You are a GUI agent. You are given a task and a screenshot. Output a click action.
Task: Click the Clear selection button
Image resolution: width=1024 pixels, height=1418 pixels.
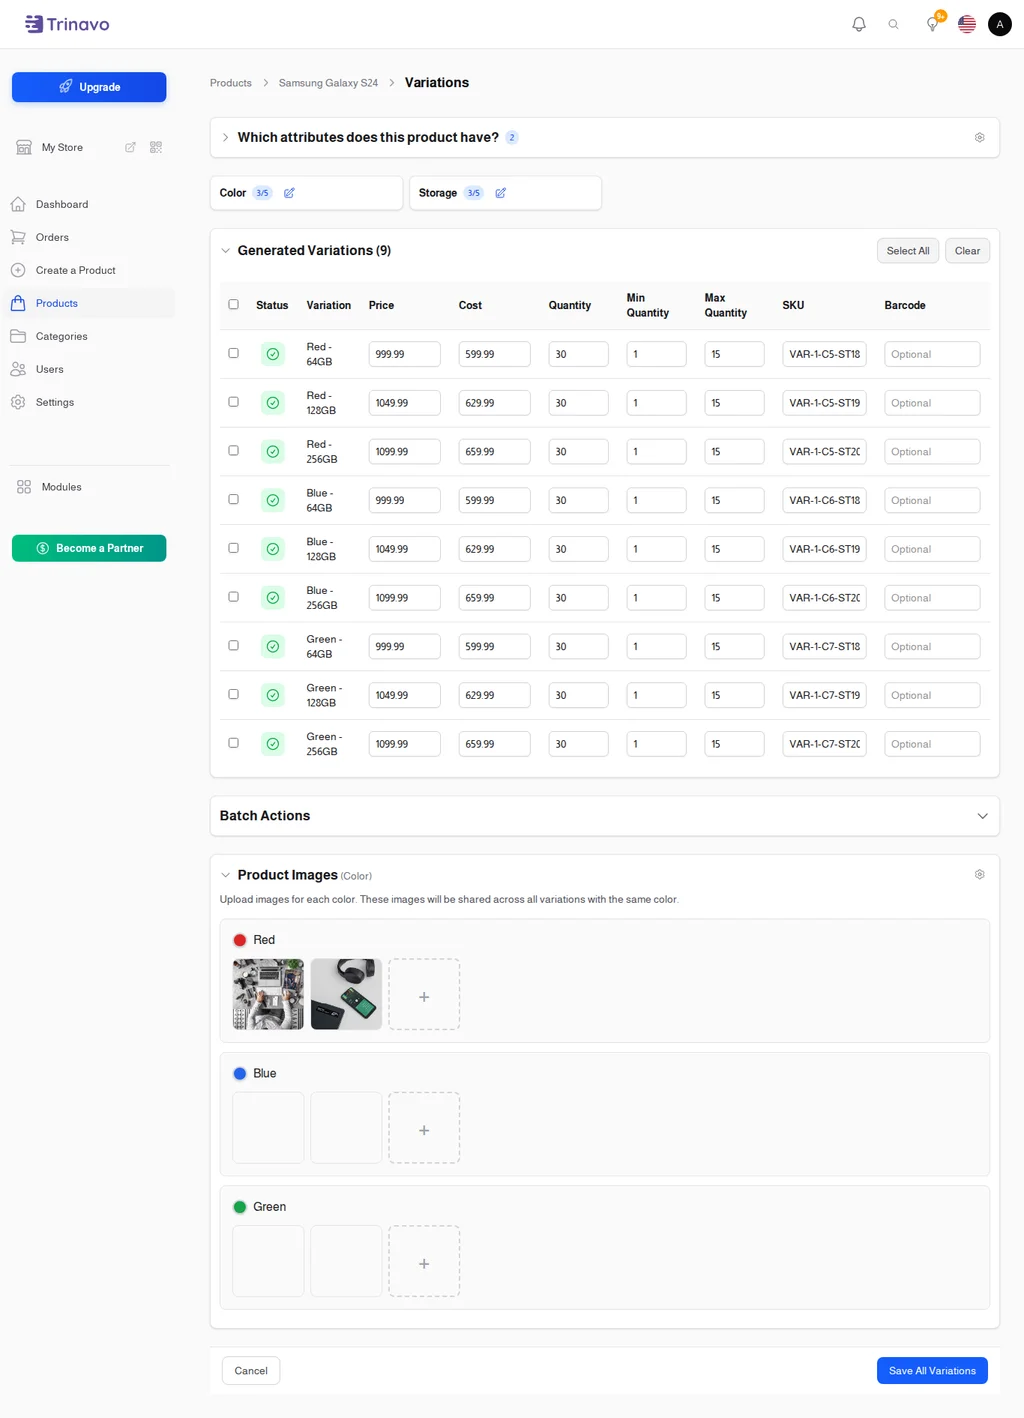pyautogui.click(x=967, y=251)
